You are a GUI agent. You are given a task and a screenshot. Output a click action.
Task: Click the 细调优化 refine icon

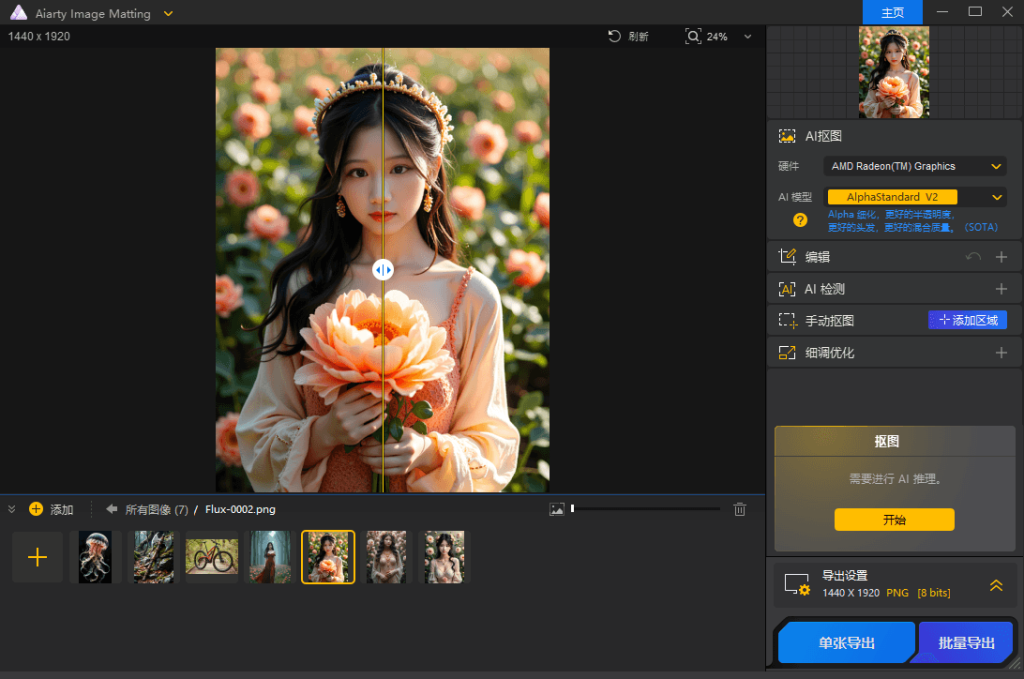[x=787, y=352]
